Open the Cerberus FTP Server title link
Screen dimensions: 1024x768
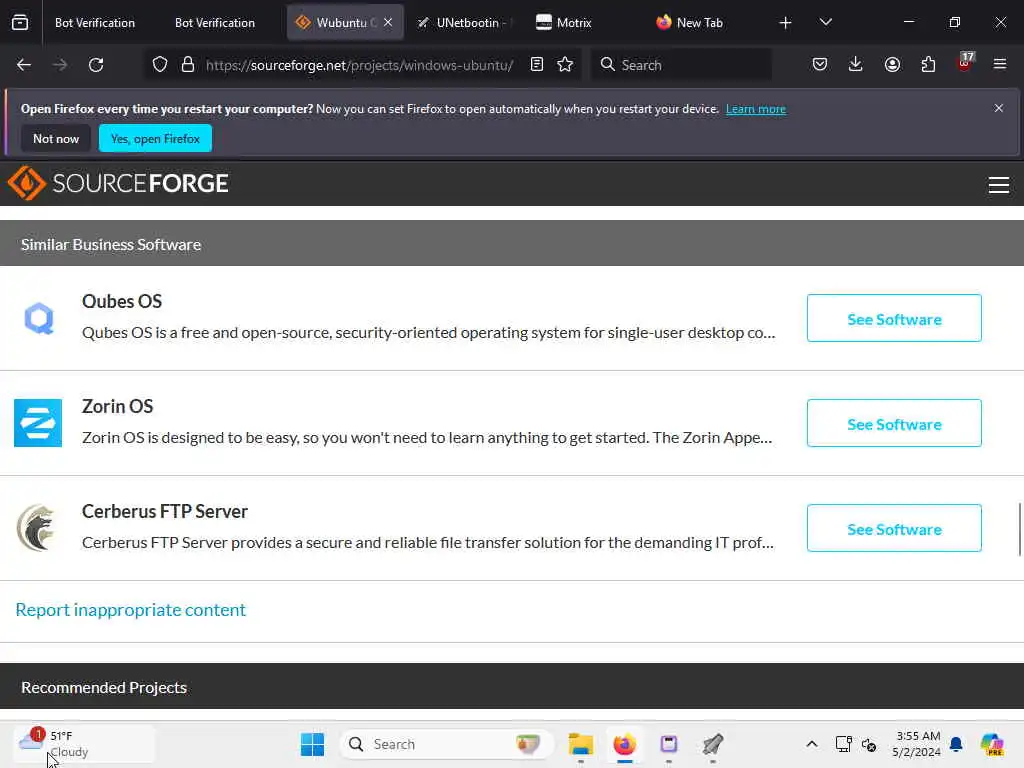click(x=165, y=511)
